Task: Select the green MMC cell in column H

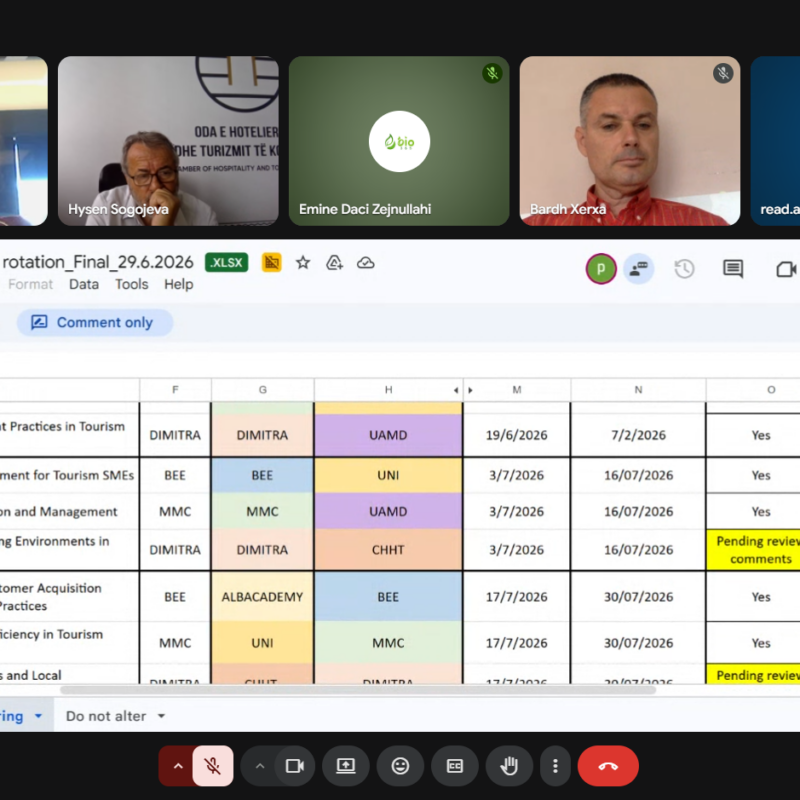Action: coord(388,642)
